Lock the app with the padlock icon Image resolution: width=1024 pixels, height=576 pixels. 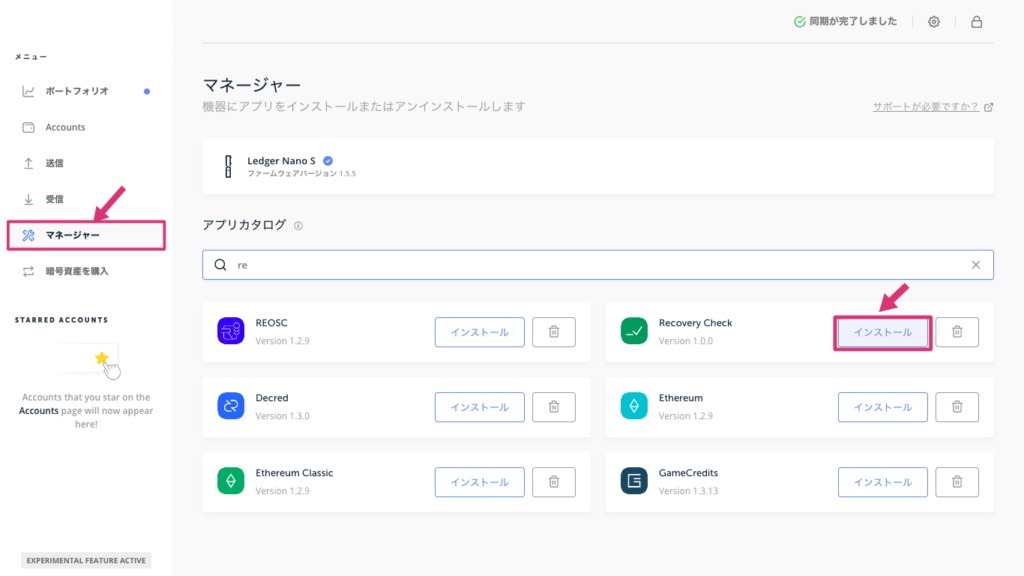(x=976, y=22)
